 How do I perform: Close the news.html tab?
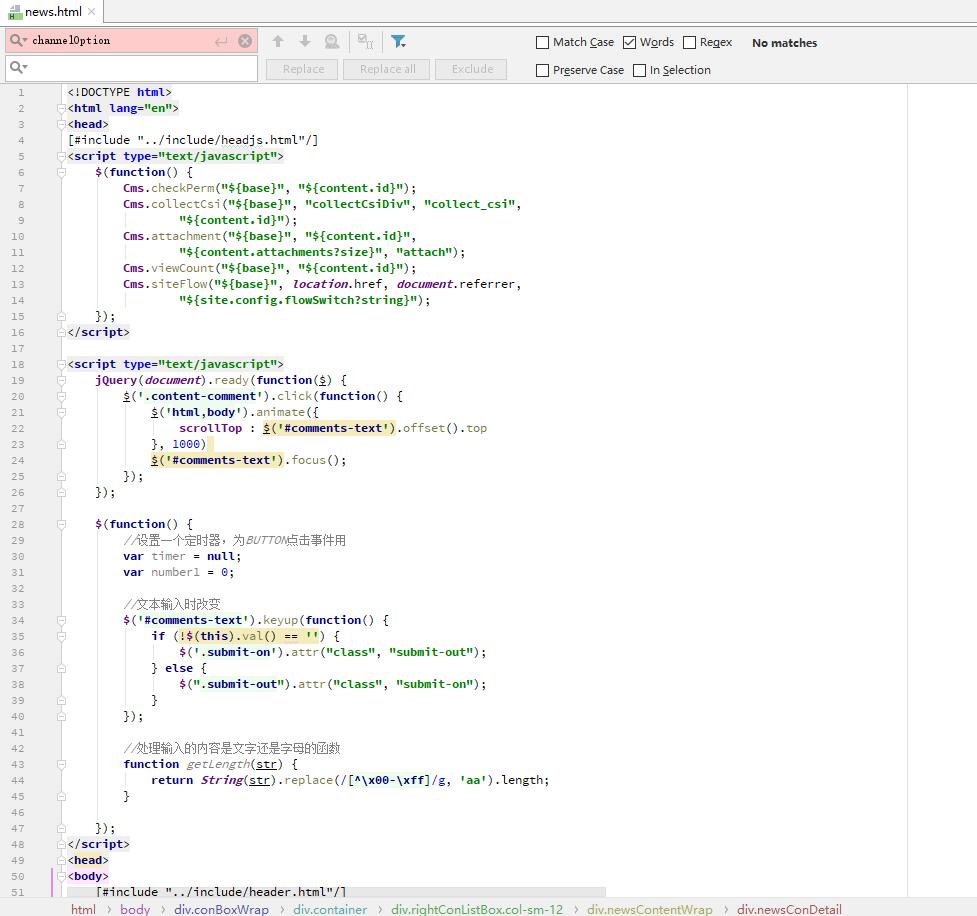(x=91, y=12)
